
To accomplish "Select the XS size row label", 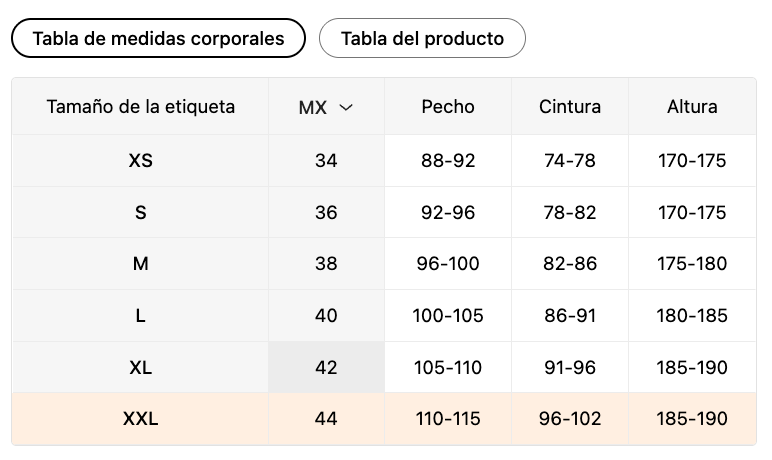I will [x=141, y=160].
